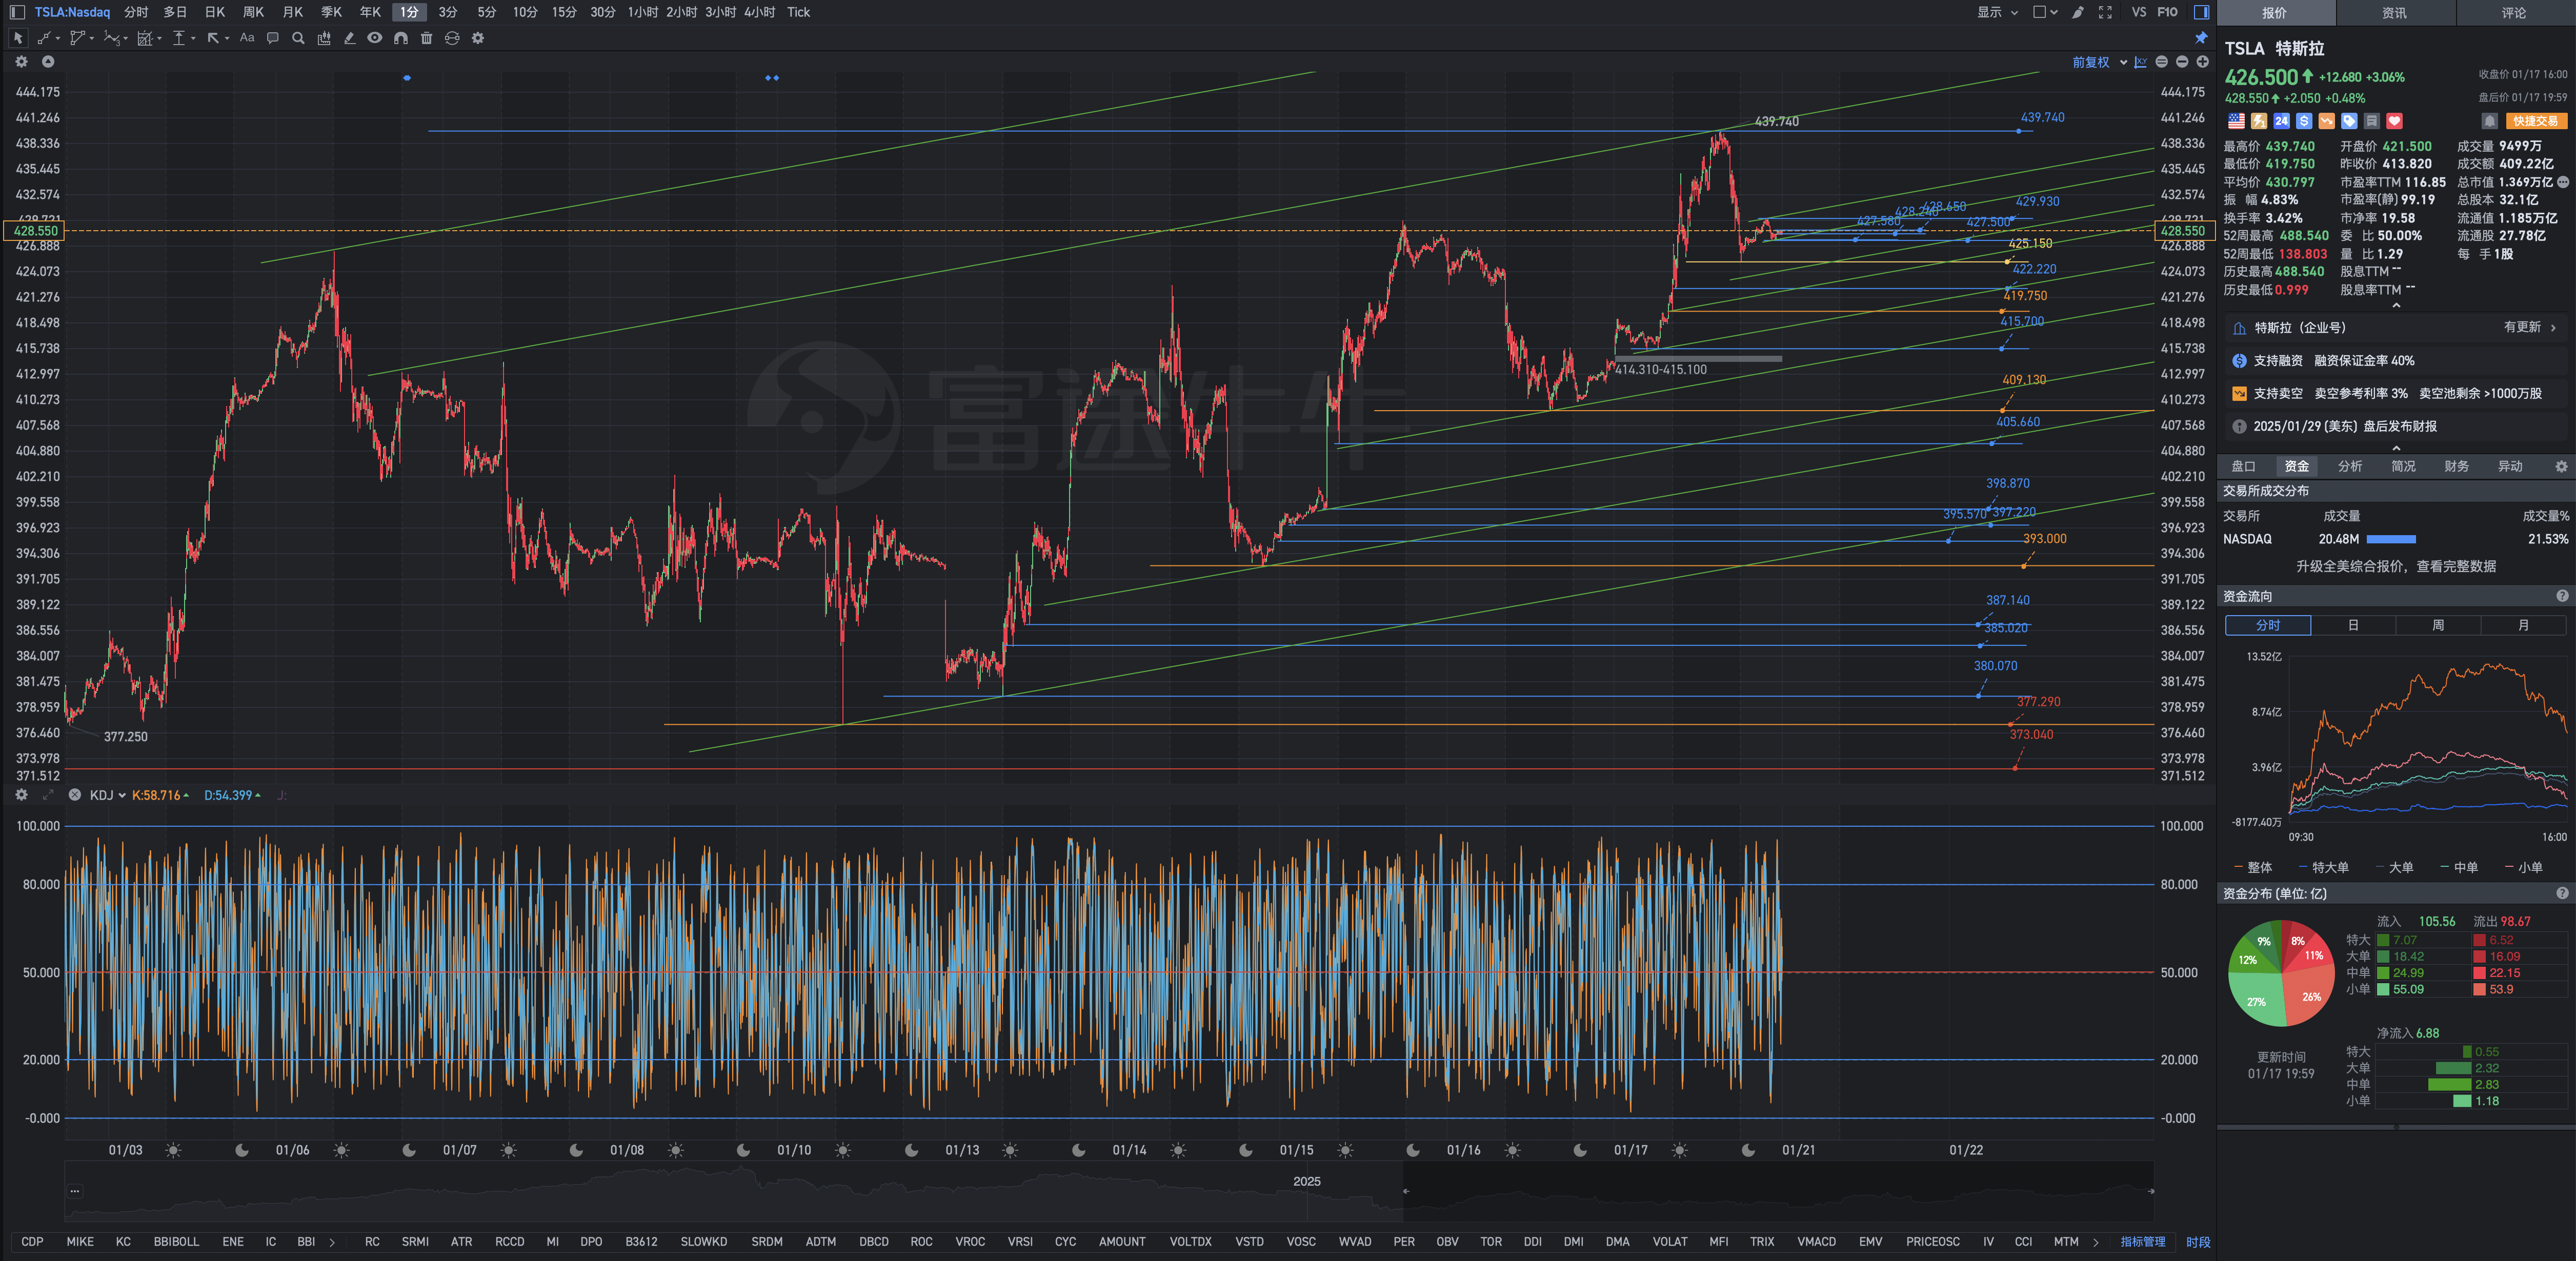Open KDJ indicator settings gear
Screen dimensions: 2576x1261
pyautogui.click(x=22, y=795)
